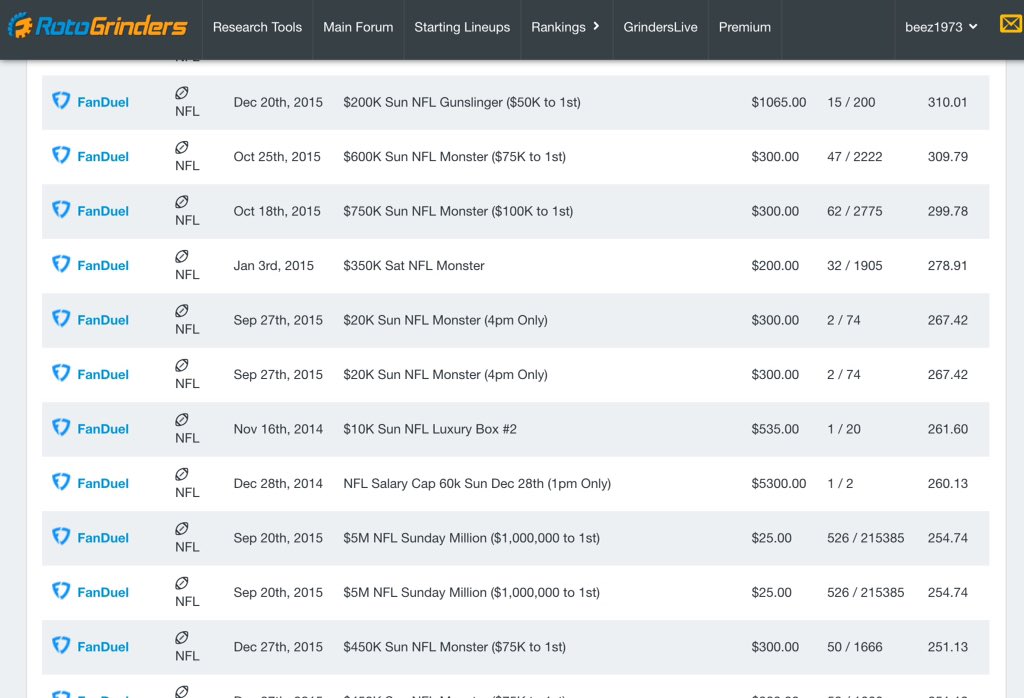Click football icon in Oct 25th, 2015 row

pos(182,148)
